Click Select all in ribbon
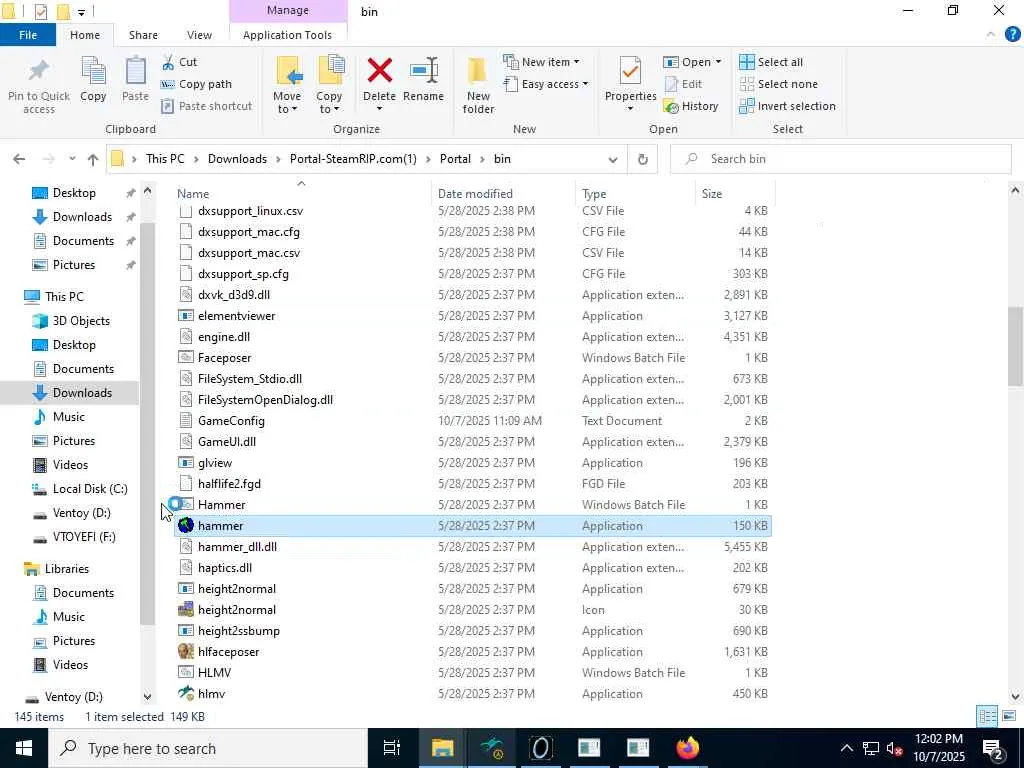The height and width of the screenshot is (768, 1024). tap(771, 62)
